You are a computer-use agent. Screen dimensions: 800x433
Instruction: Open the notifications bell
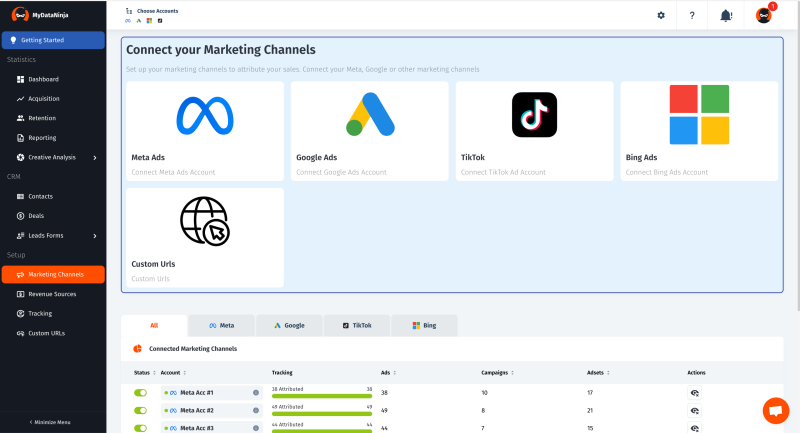[x=726, y=15]
